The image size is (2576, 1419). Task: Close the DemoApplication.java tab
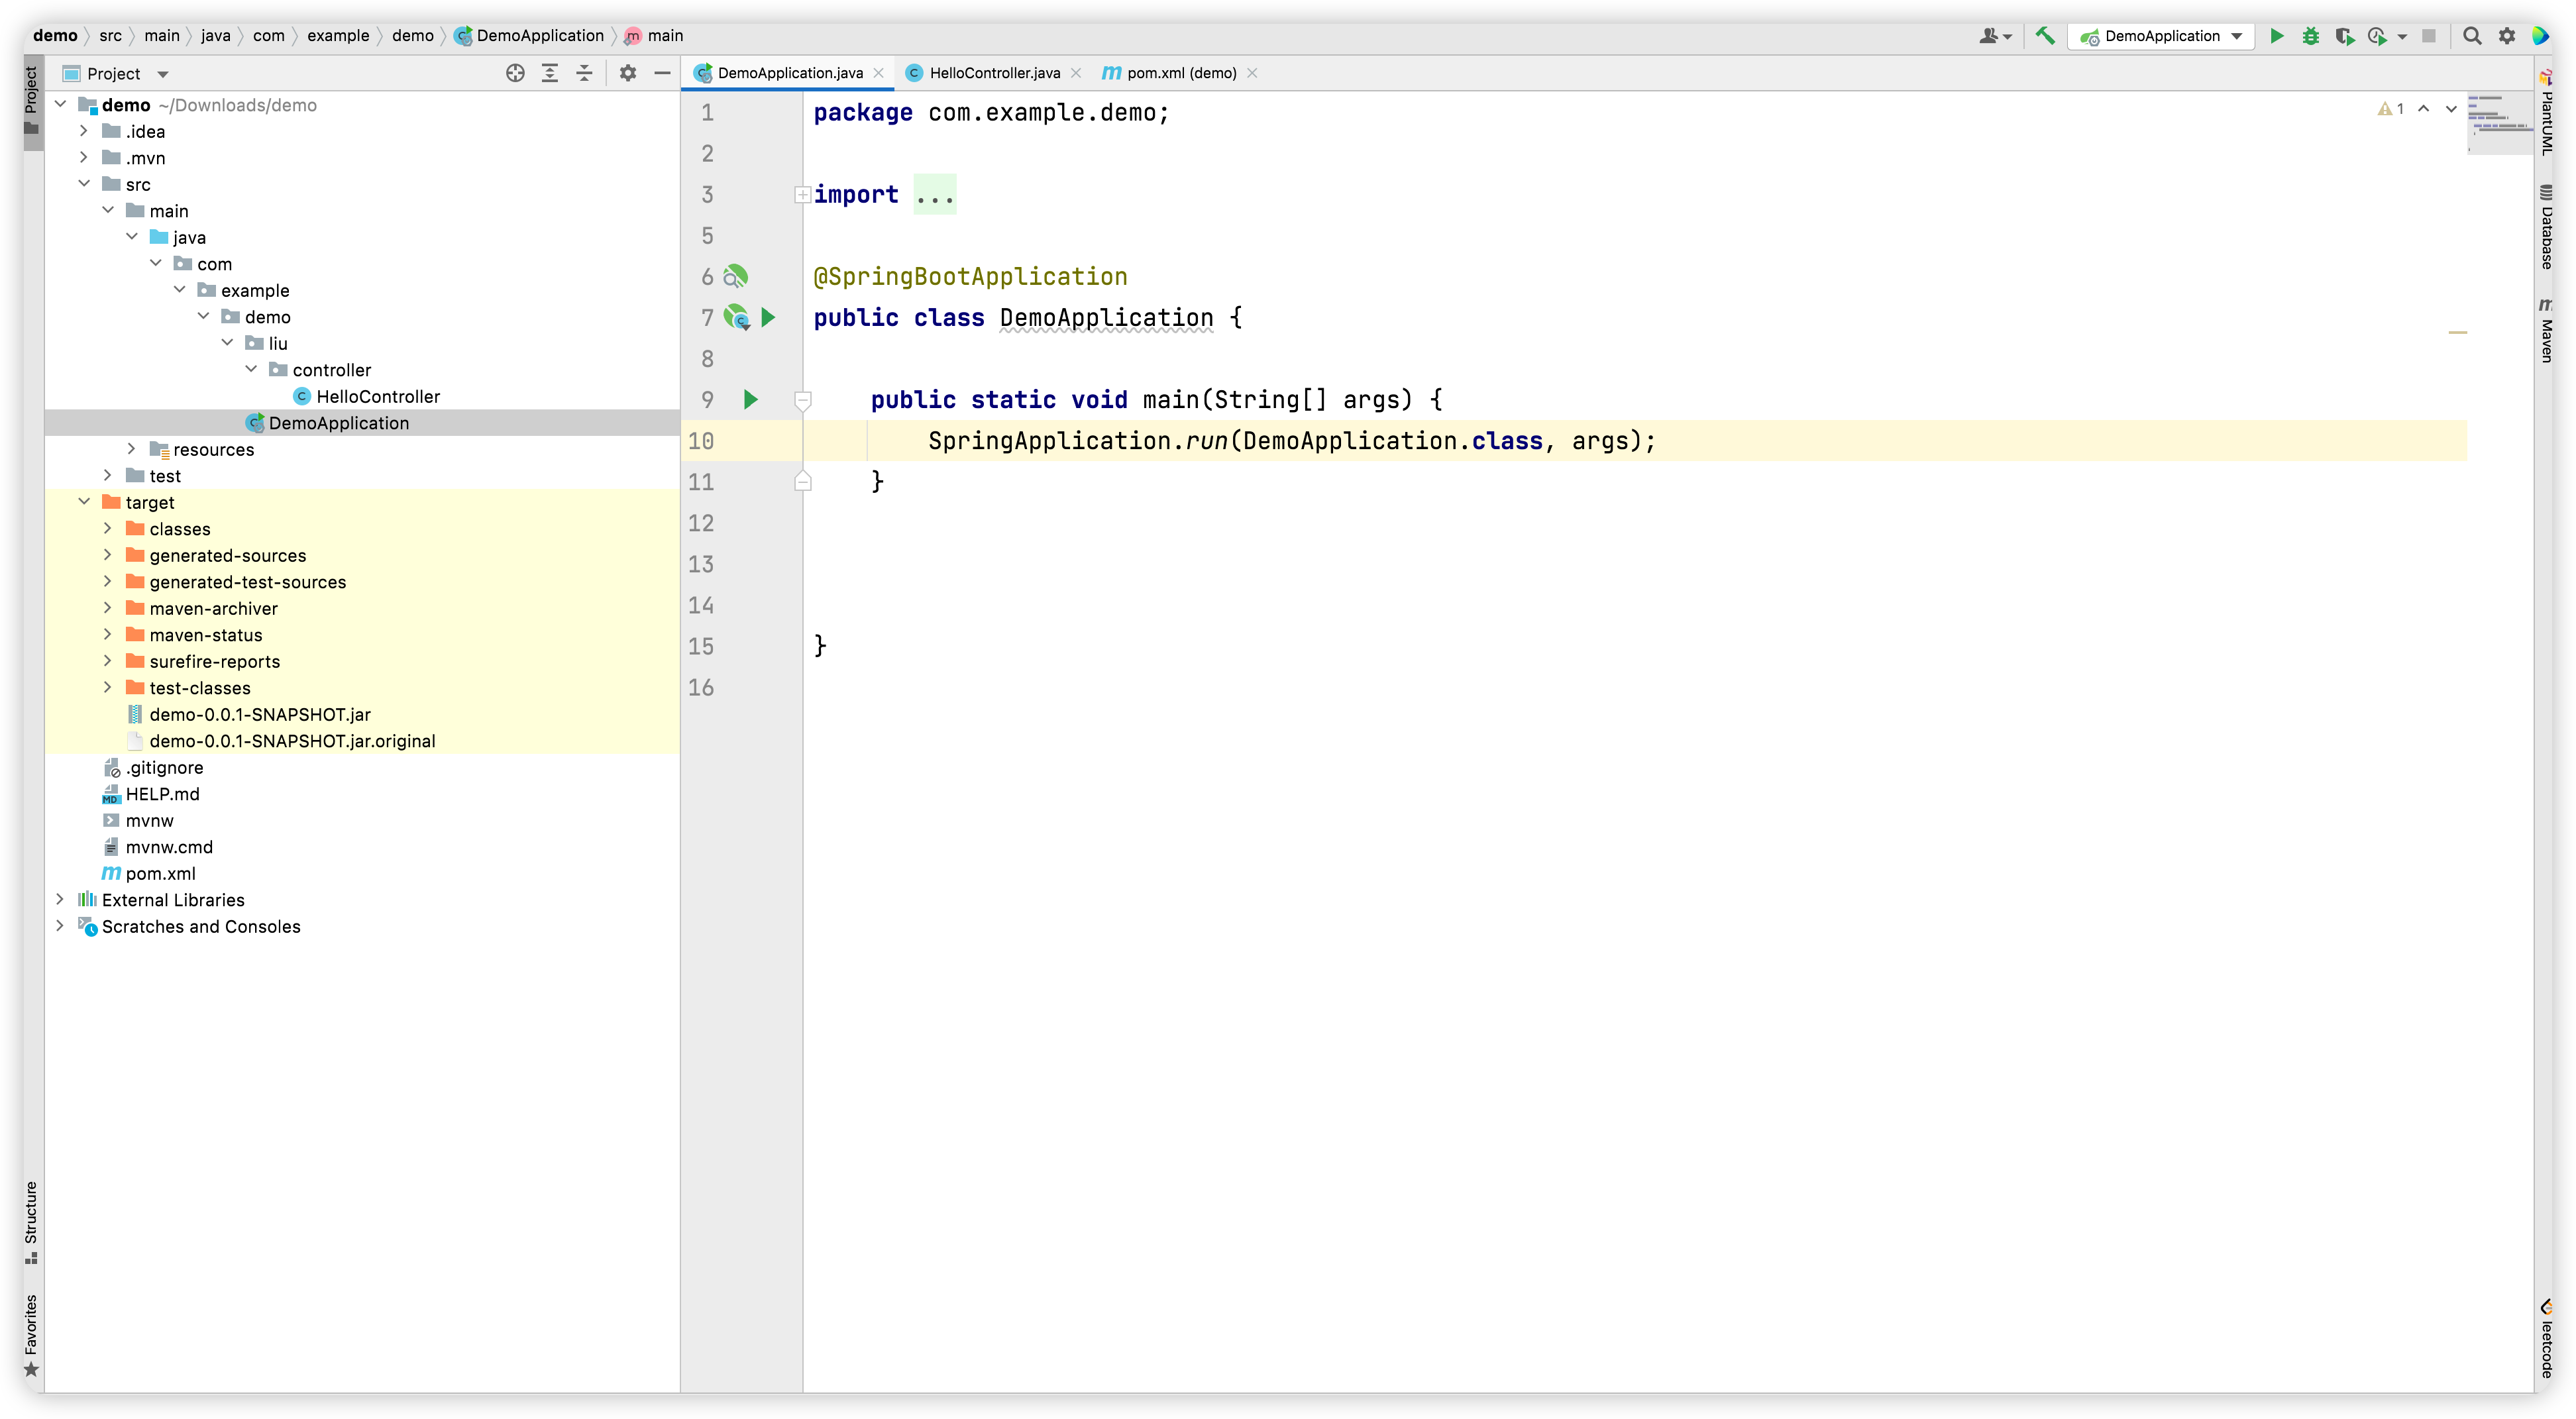click(879, 73)
